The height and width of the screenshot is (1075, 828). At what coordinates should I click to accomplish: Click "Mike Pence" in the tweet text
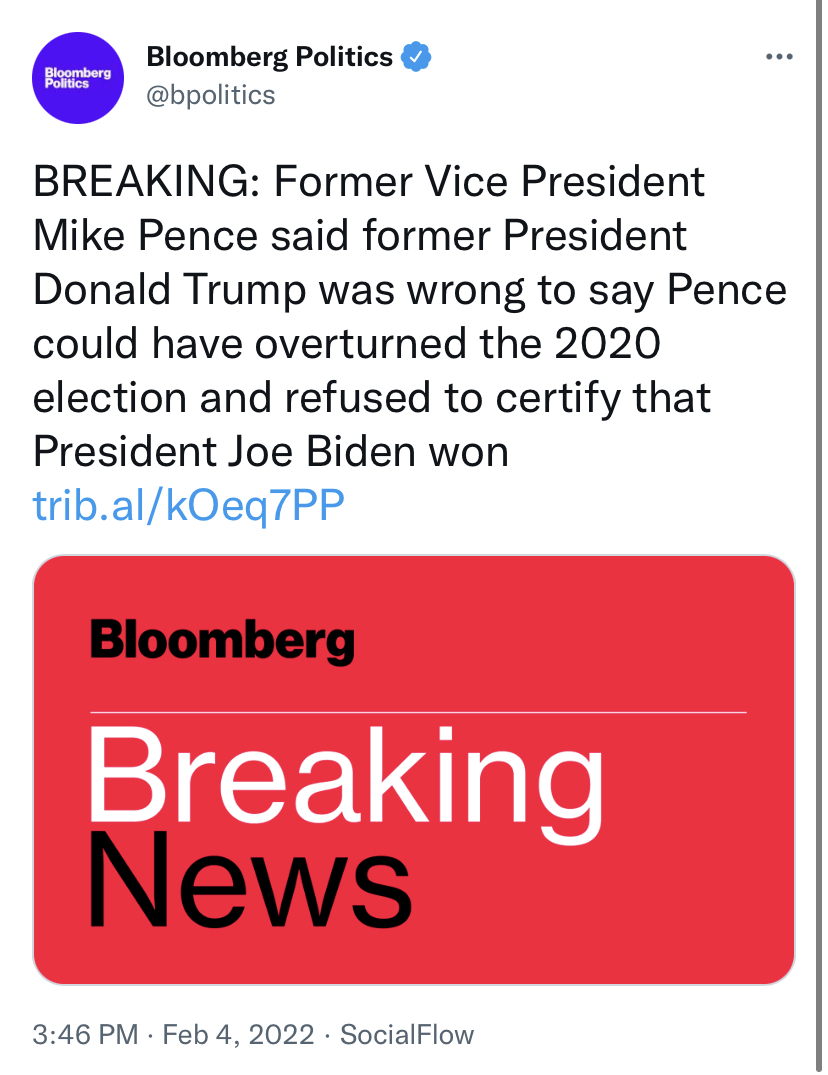point(145,236)
